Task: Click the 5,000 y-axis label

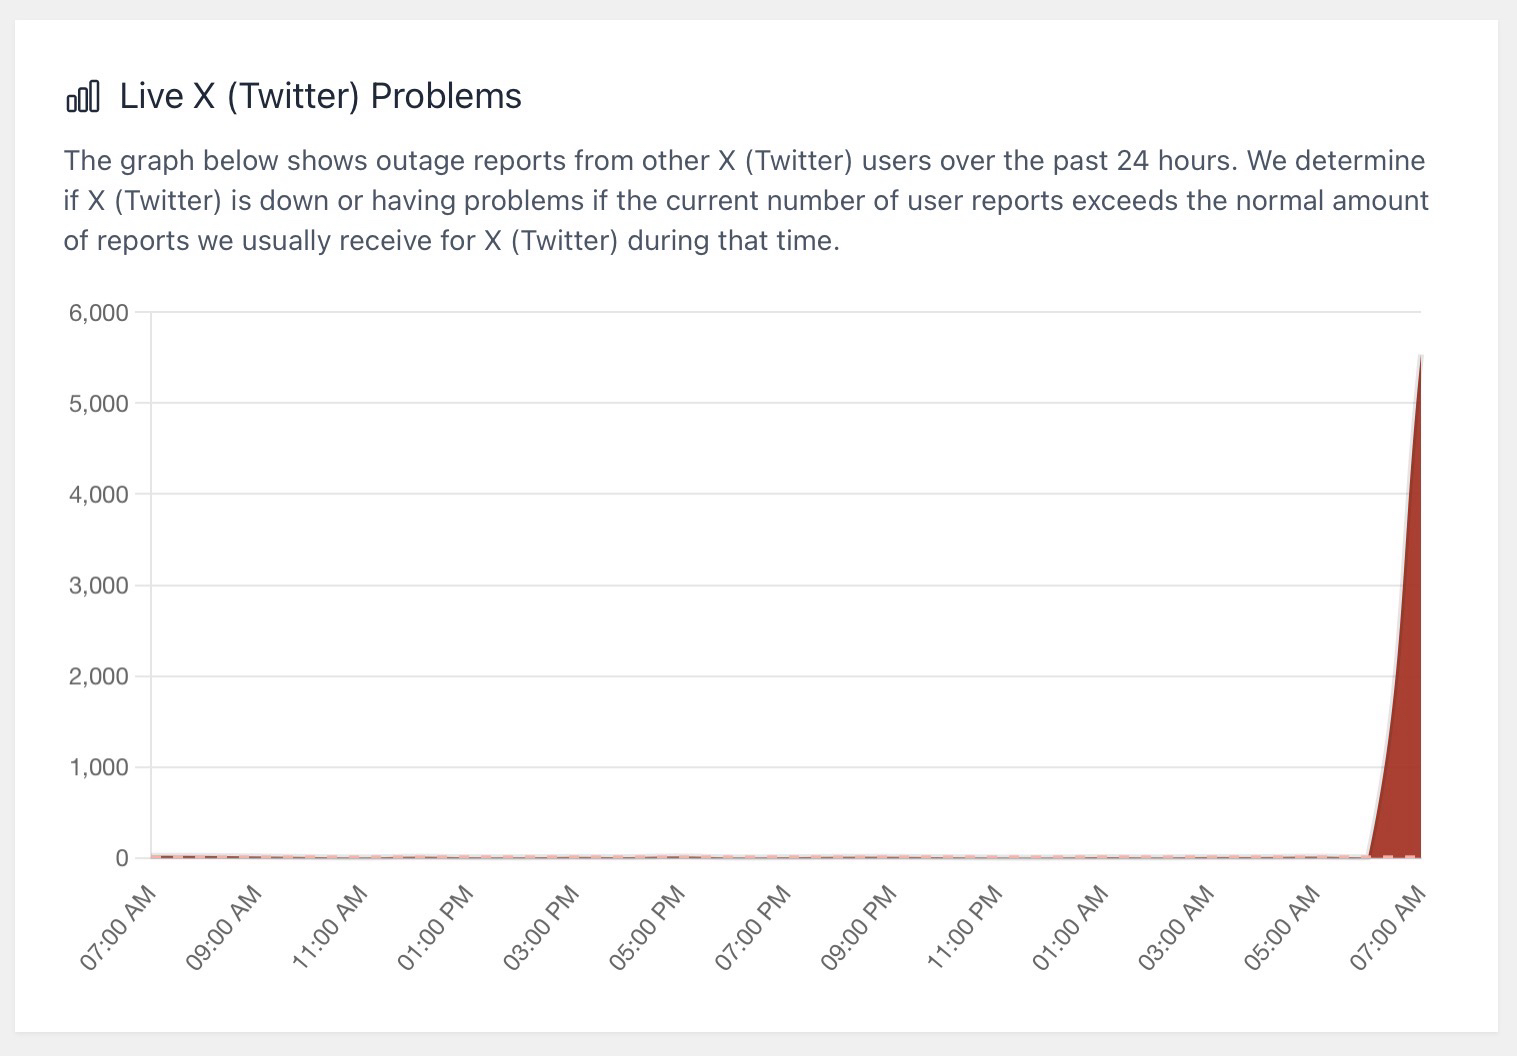Action: [98, 404]
